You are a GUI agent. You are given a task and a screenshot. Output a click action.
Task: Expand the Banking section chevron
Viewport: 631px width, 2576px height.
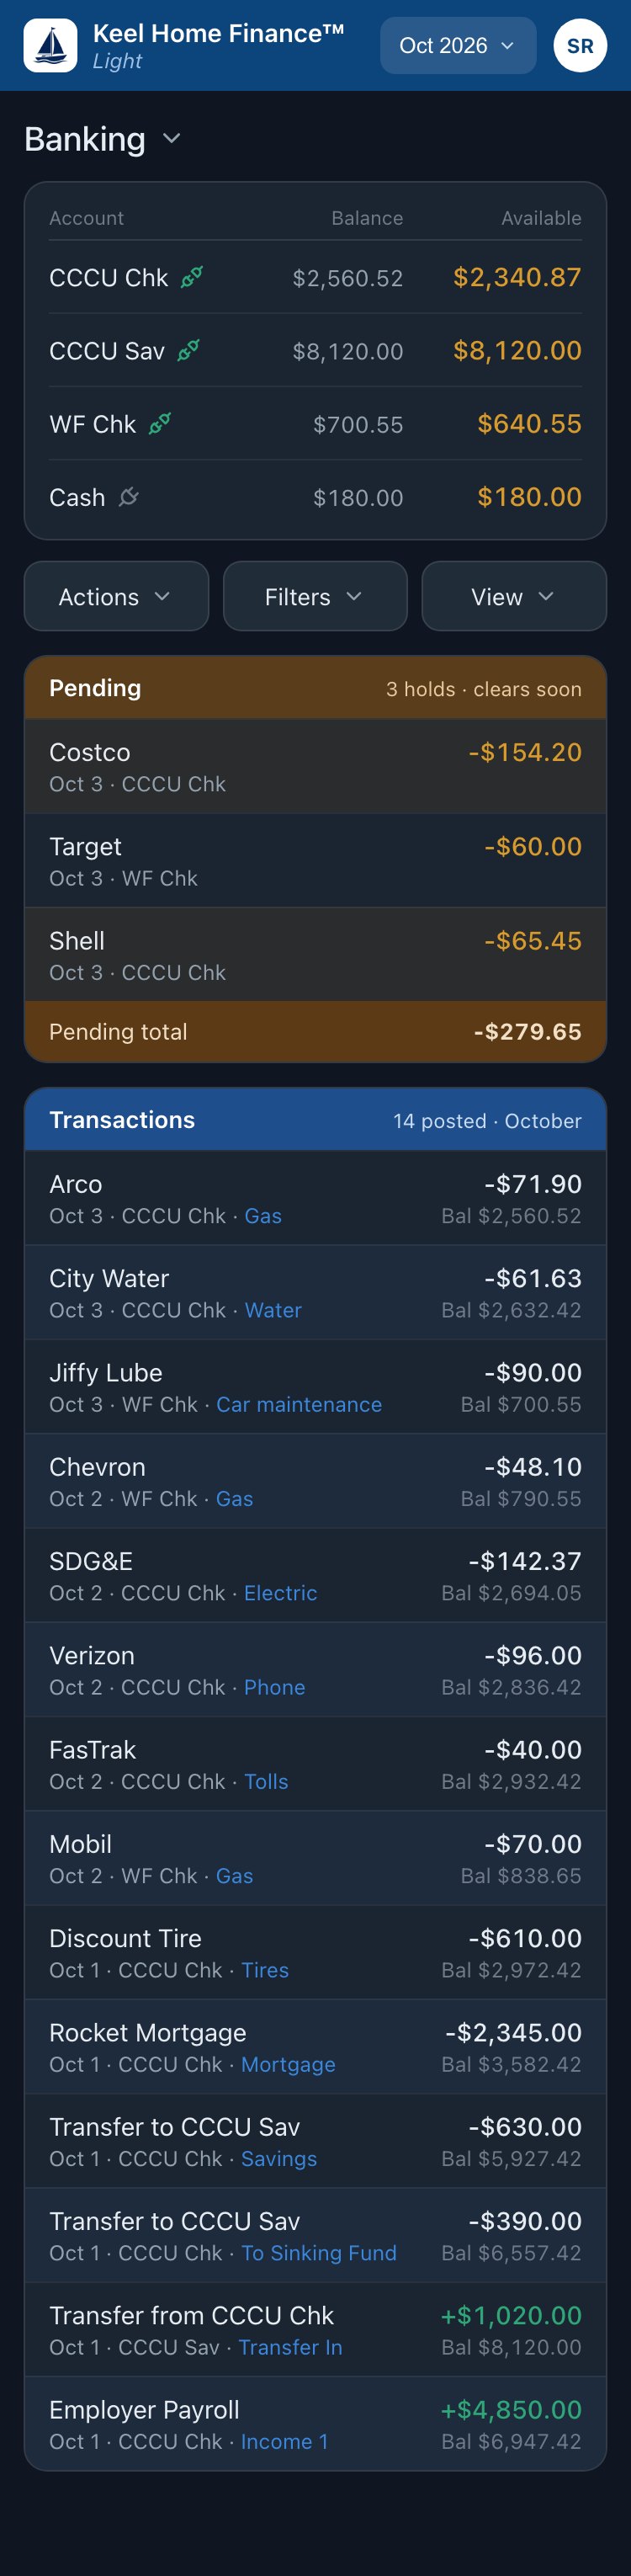(172, 138)
